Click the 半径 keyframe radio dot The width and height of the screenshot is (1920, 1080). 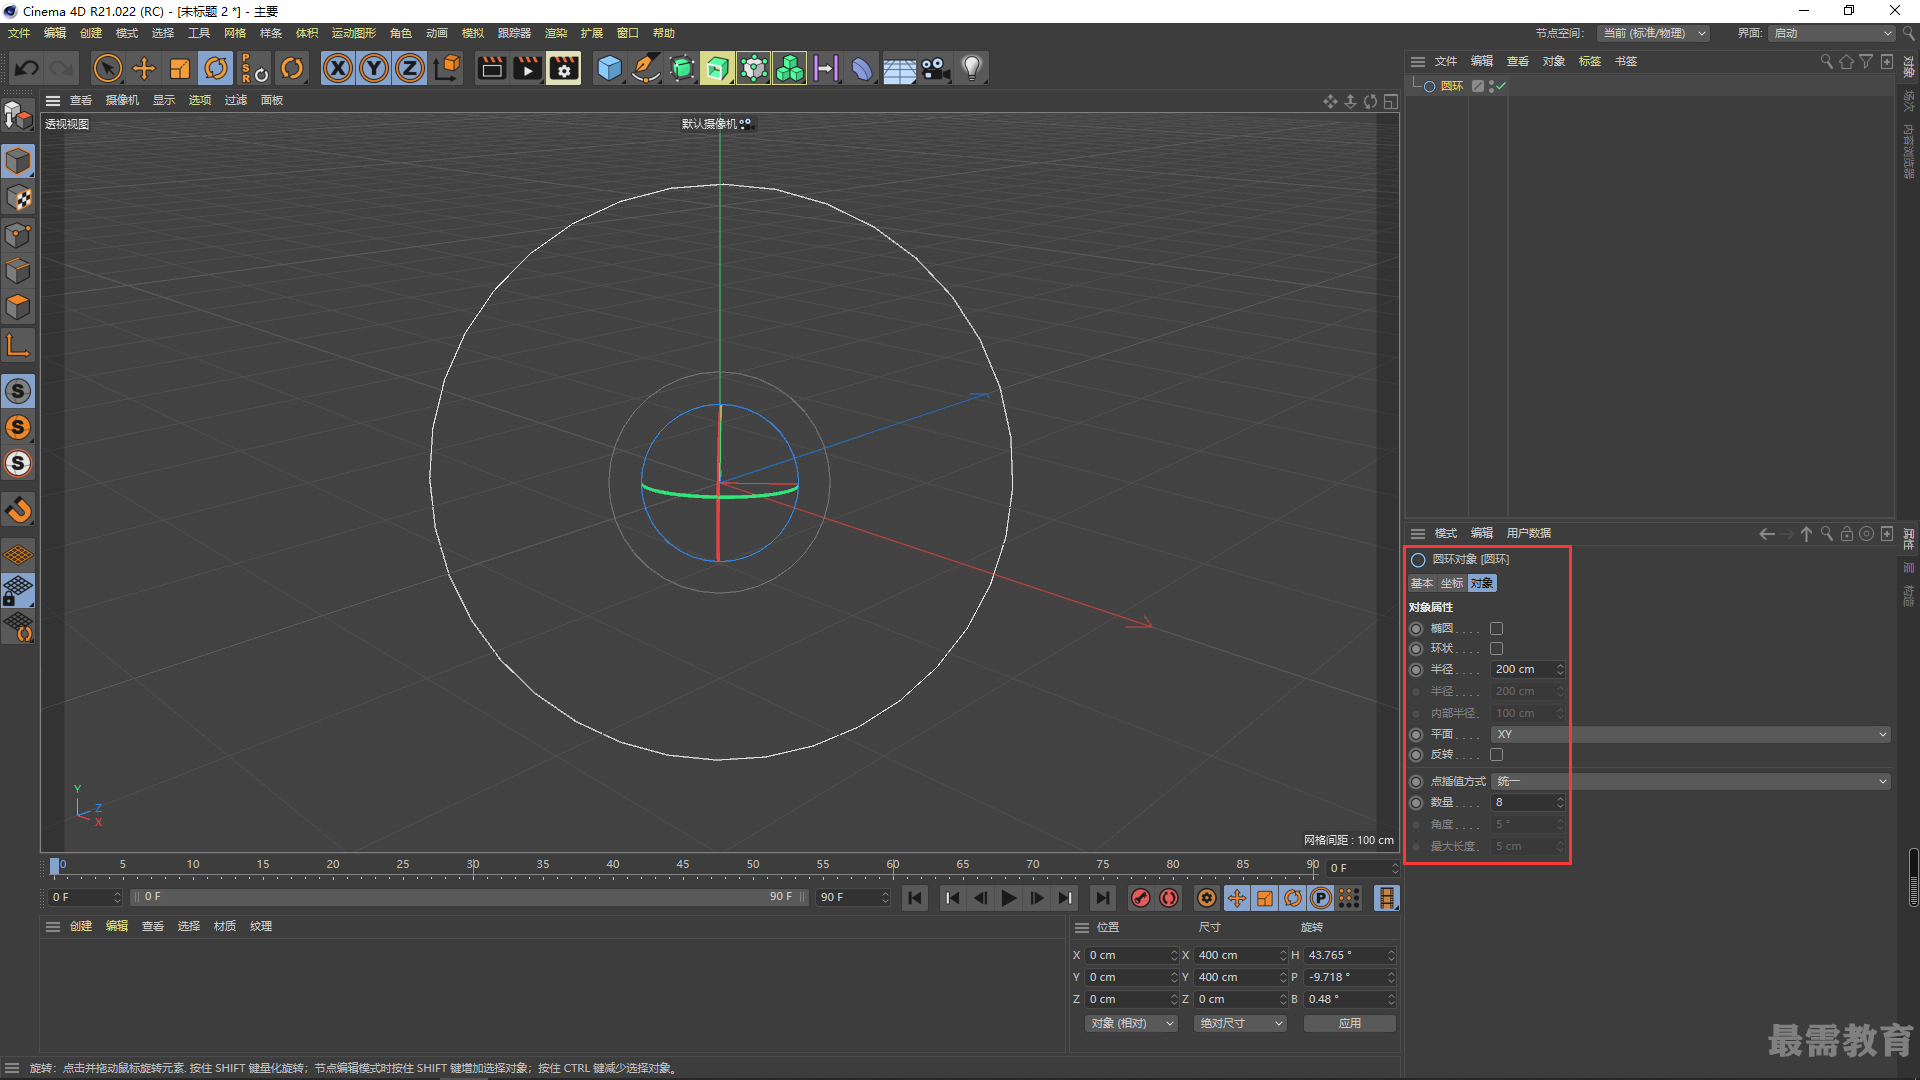(x=1416, y=670)
